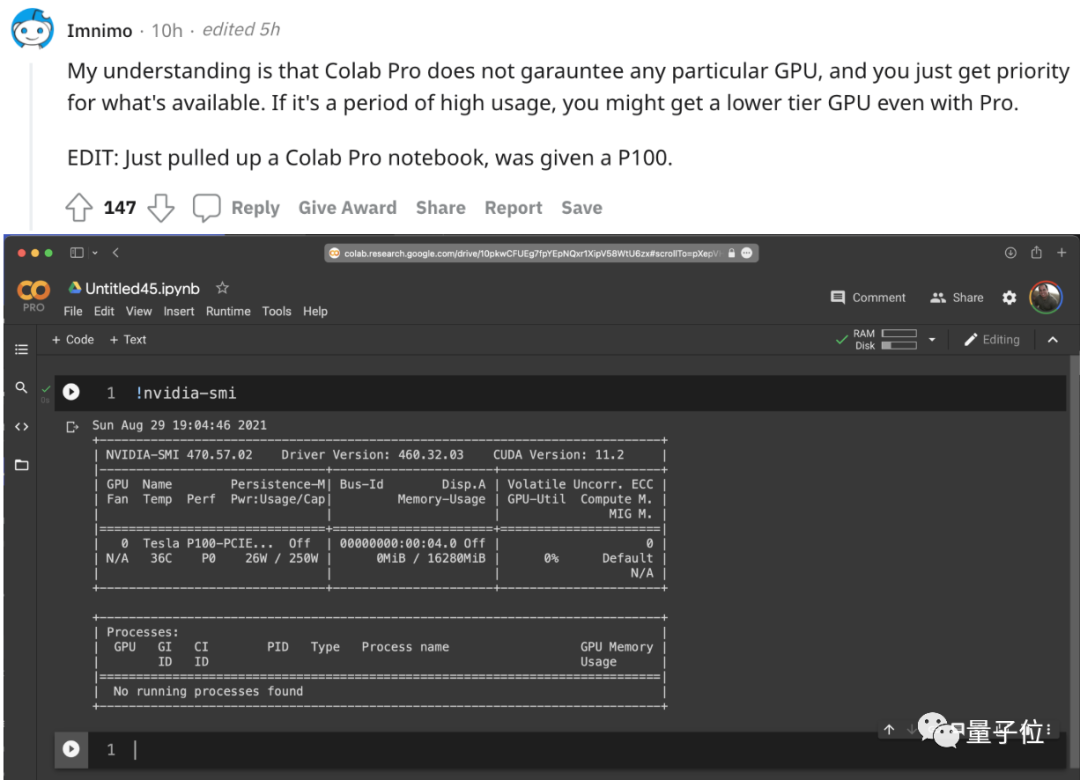Screen dimensions: 1080x780
Task: Open the Comment panel in Colab
Action: pos(868,297)
